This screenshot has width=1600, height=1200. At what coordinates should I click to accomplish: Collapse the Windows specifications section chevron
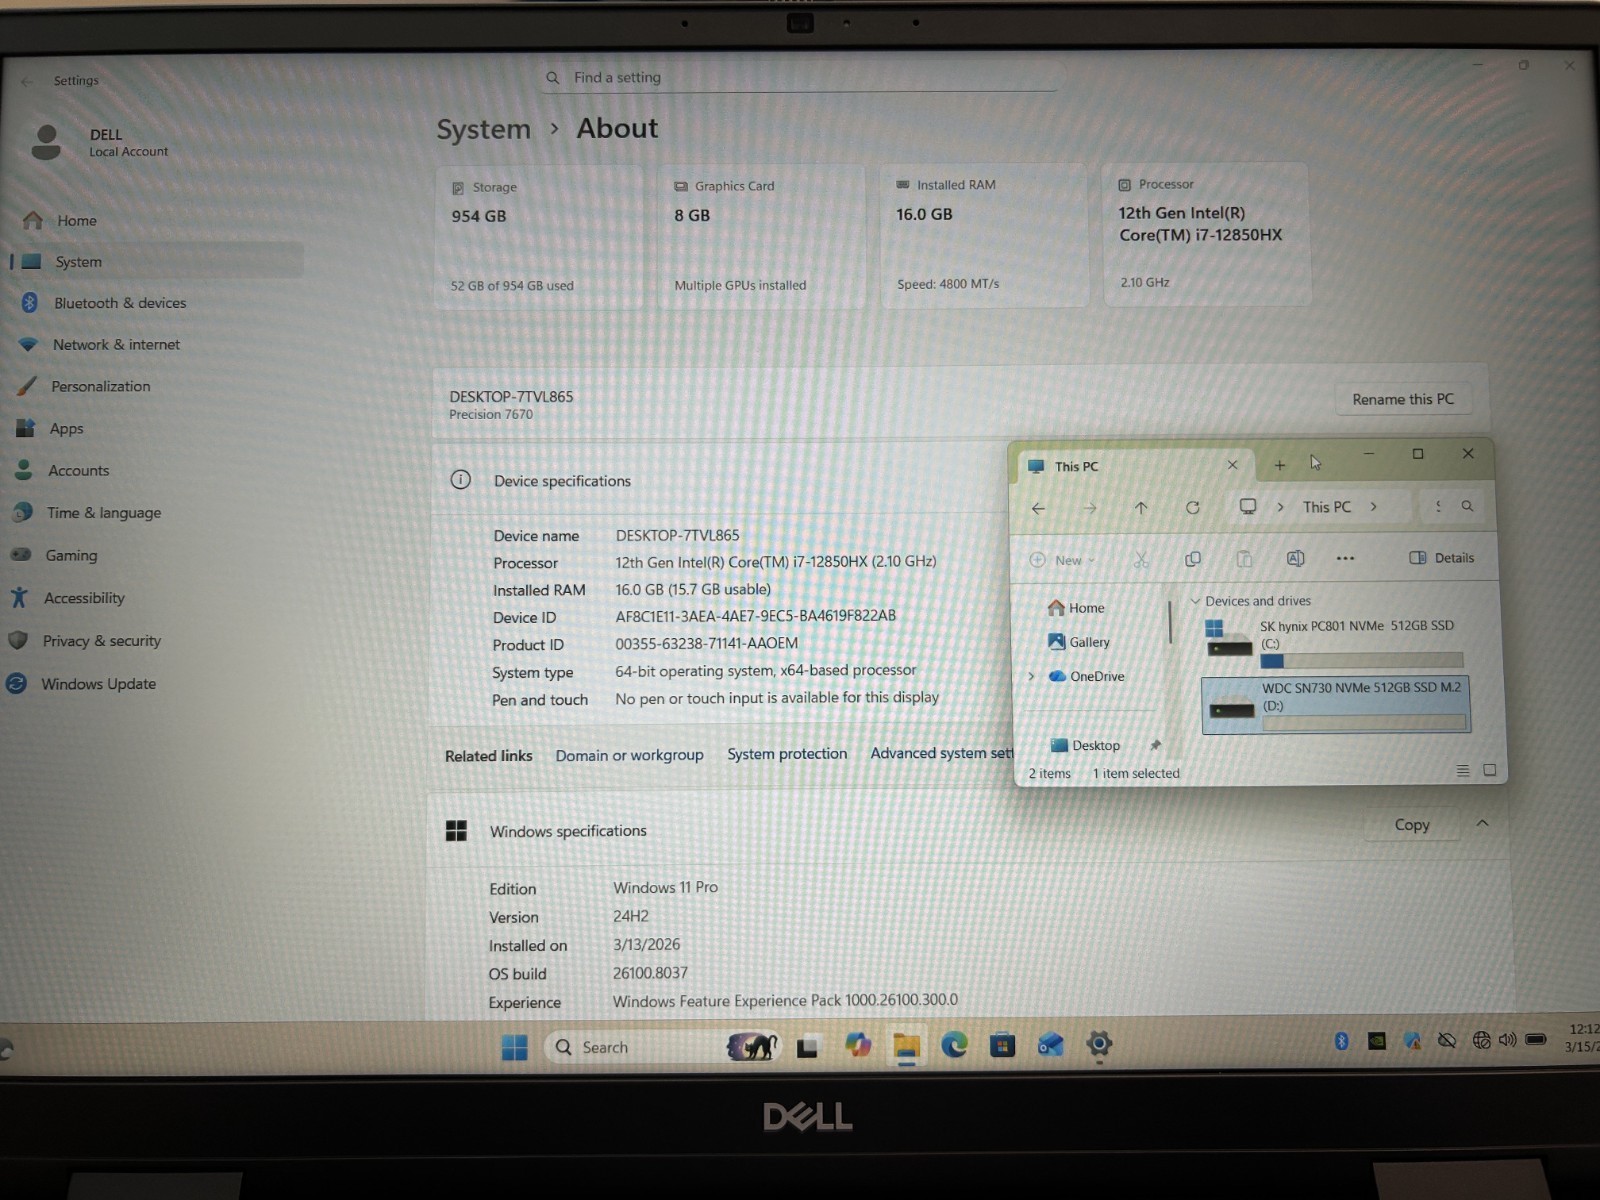1482,823
